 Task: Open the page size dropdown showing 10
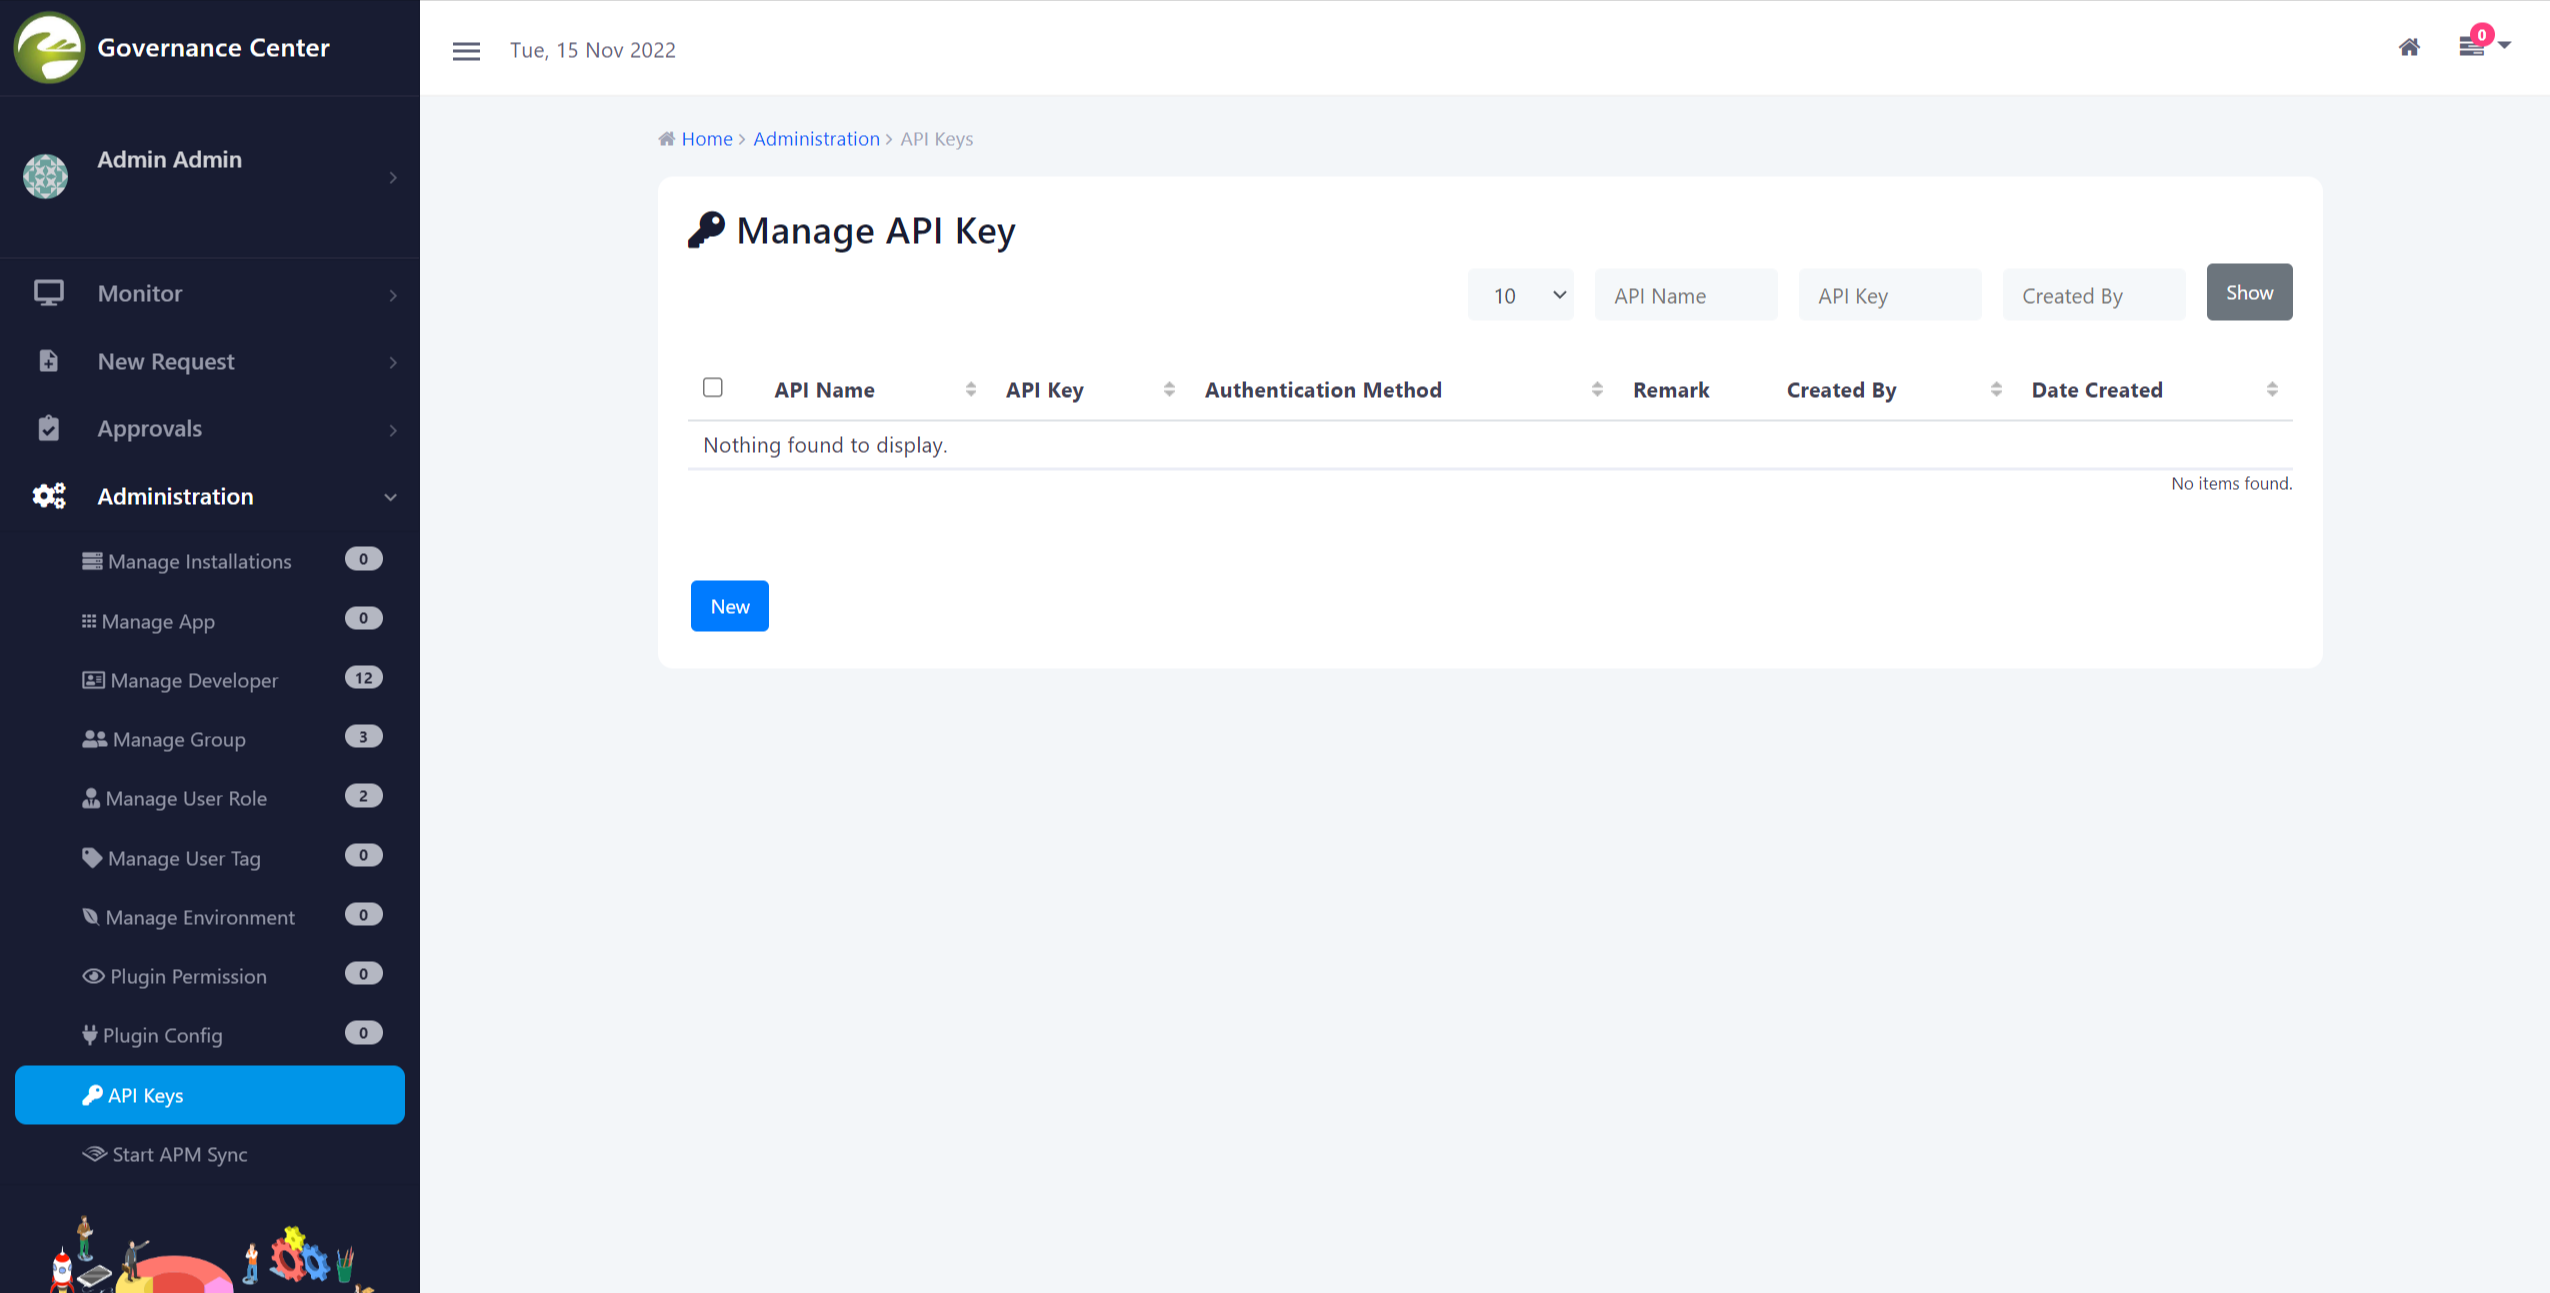pyautogui.click(x=1520, y=295)
